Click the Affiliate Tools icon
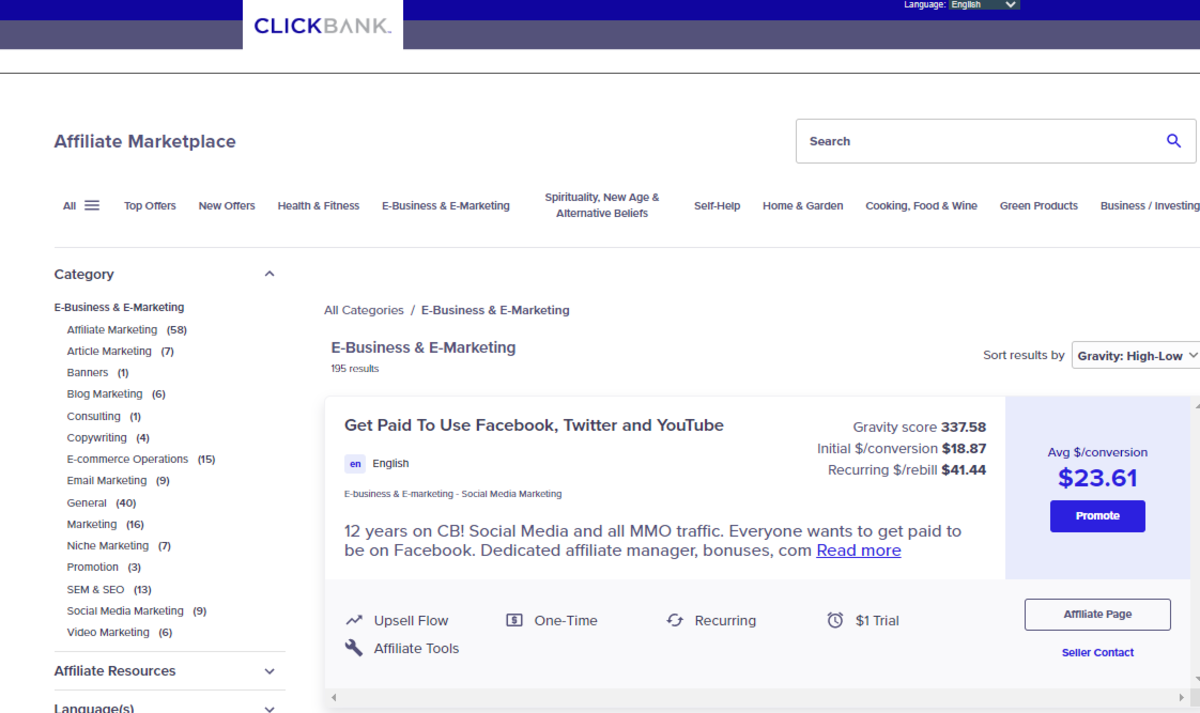This screenshot has width=1200, height=713. click(x=354, y=648)
